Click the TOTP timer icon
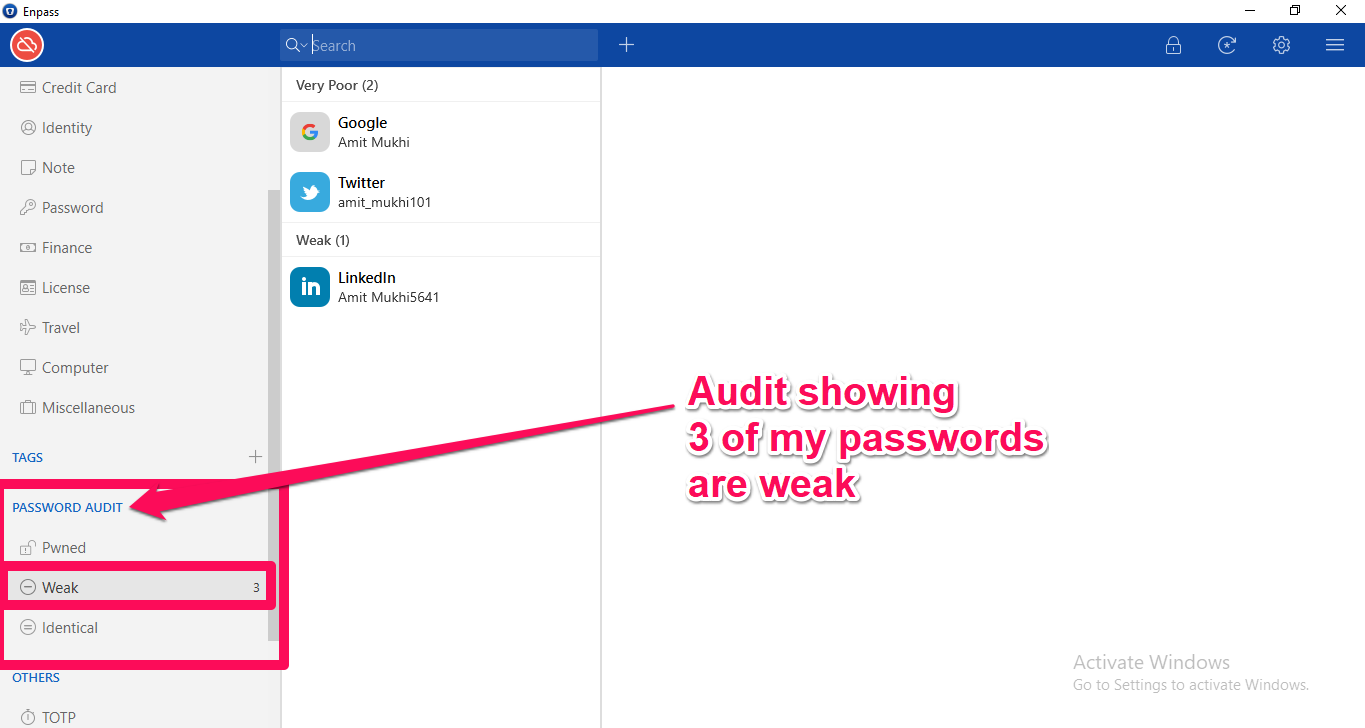1365x728 pixels. point(28,717)
